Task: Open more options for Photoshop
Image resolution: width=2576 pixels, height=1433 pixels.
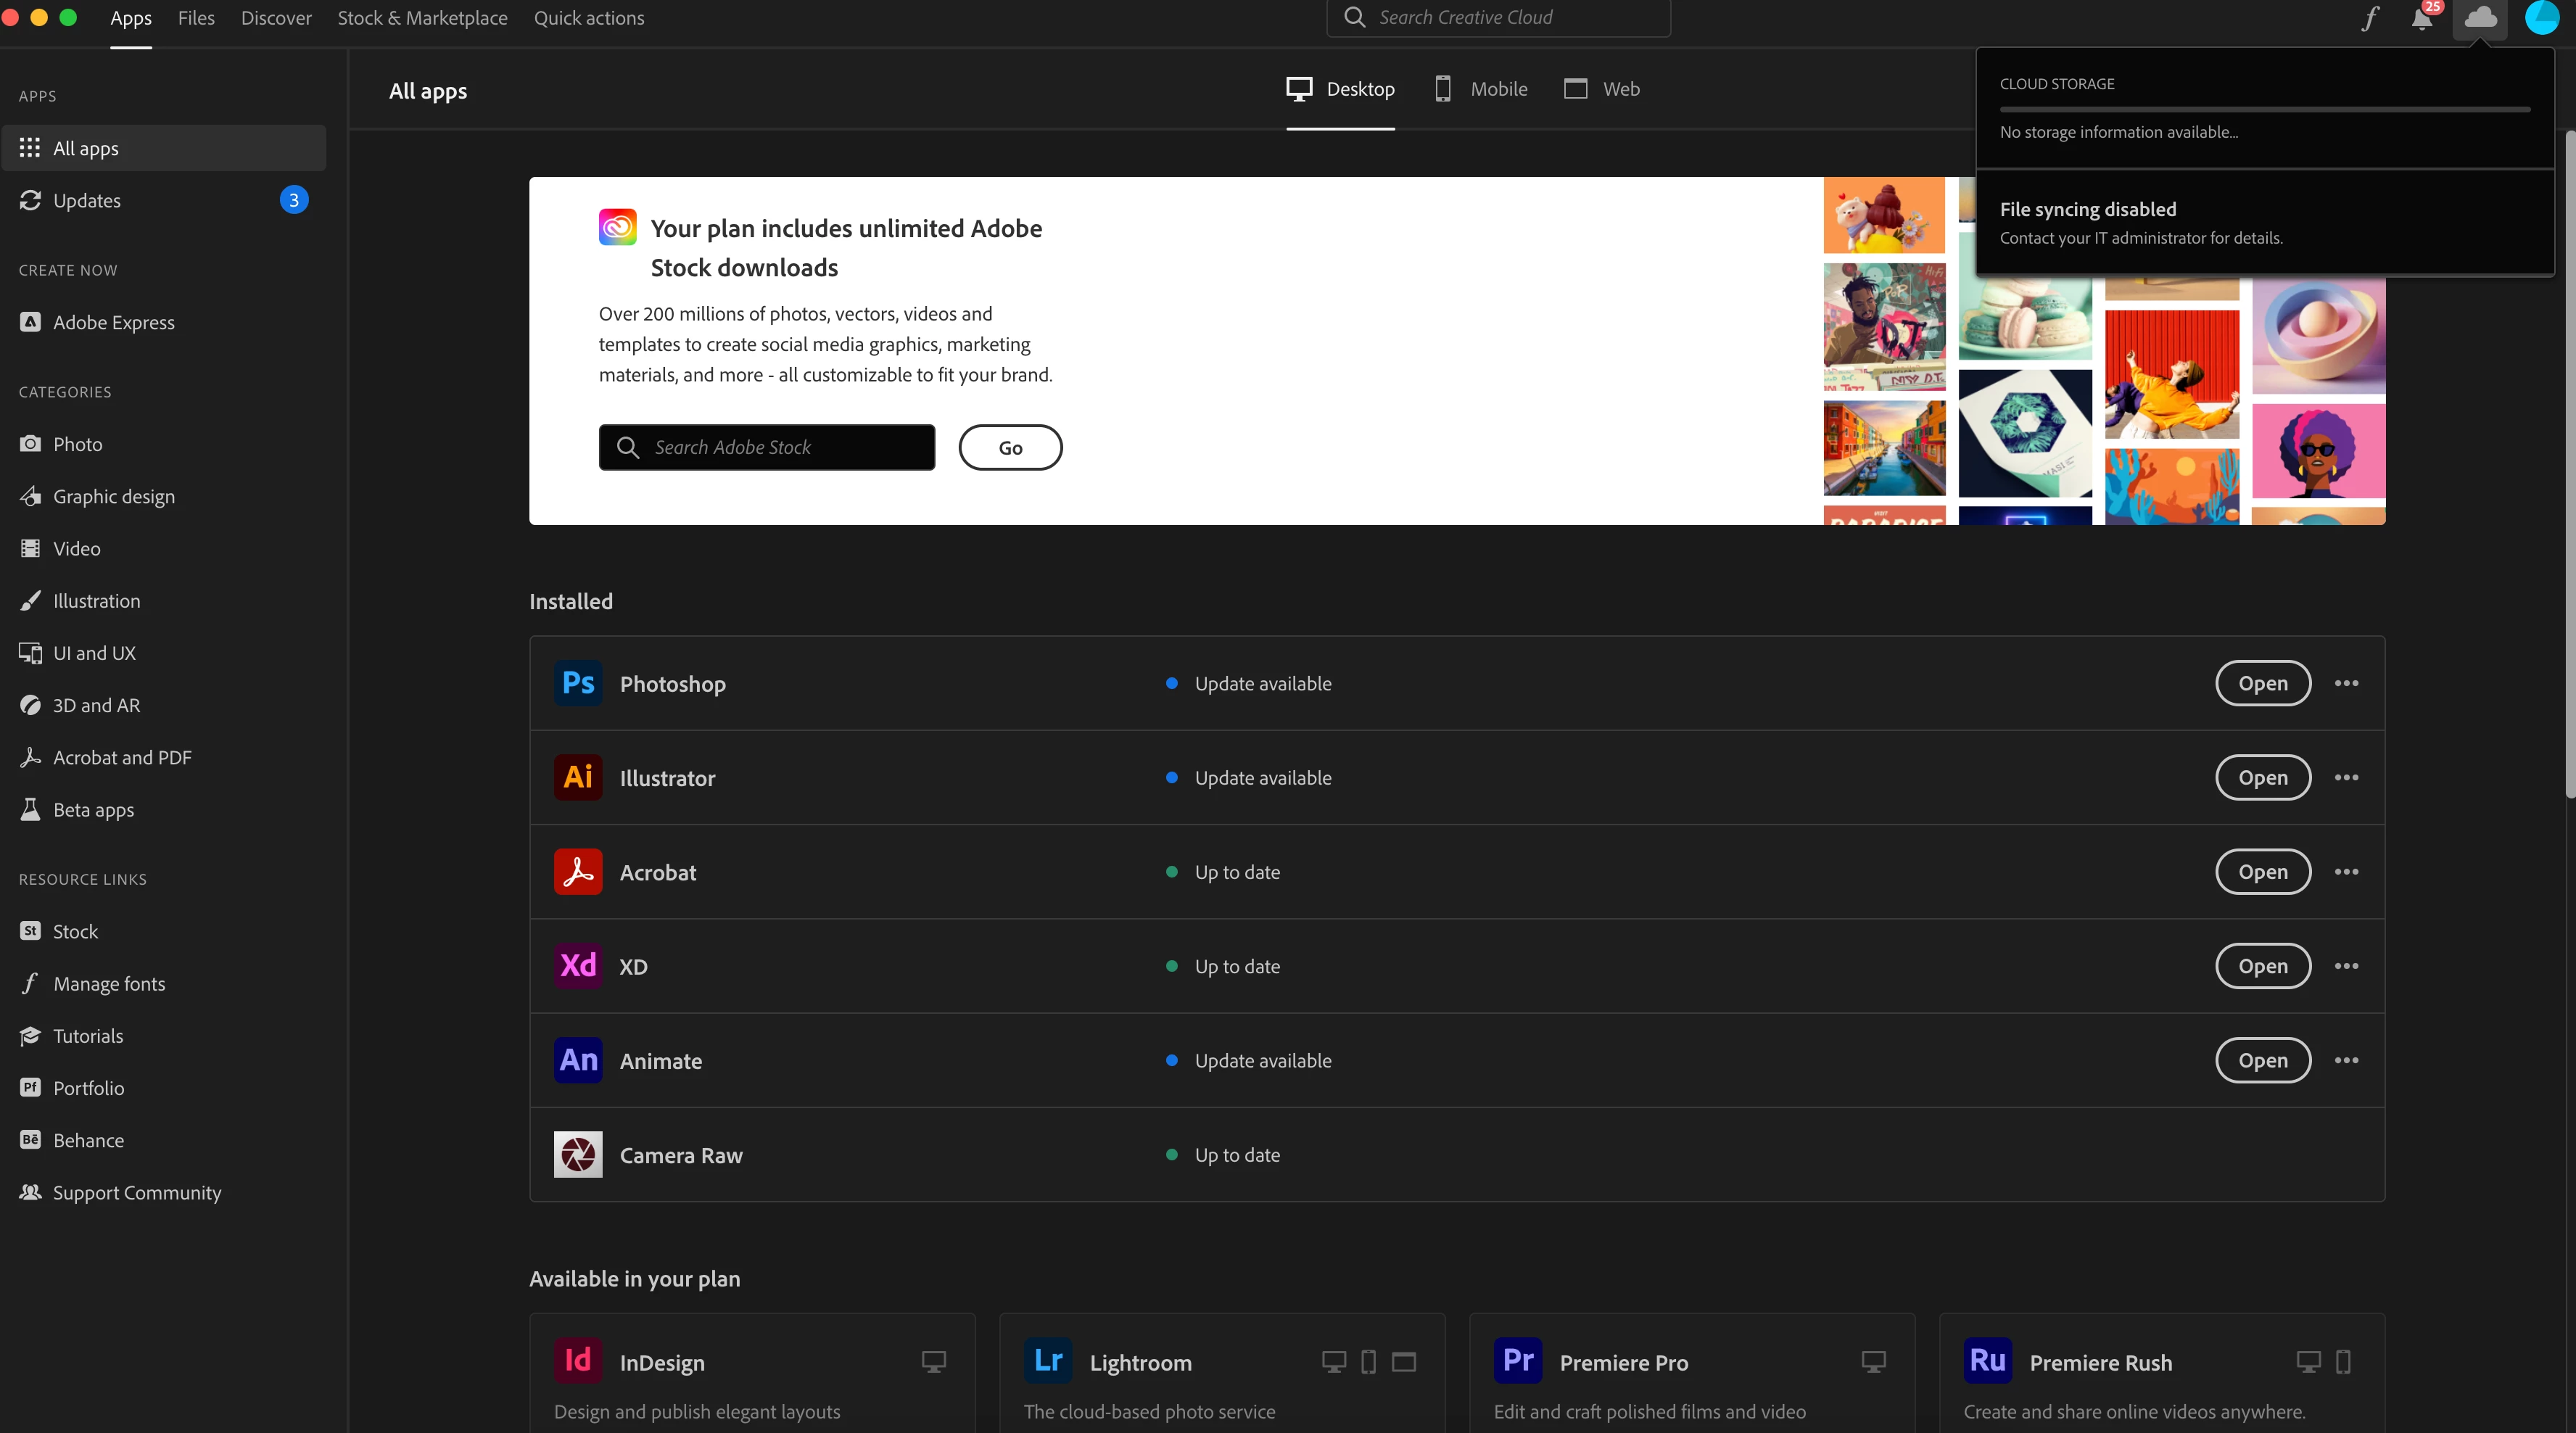Action: pos(2346,683)
